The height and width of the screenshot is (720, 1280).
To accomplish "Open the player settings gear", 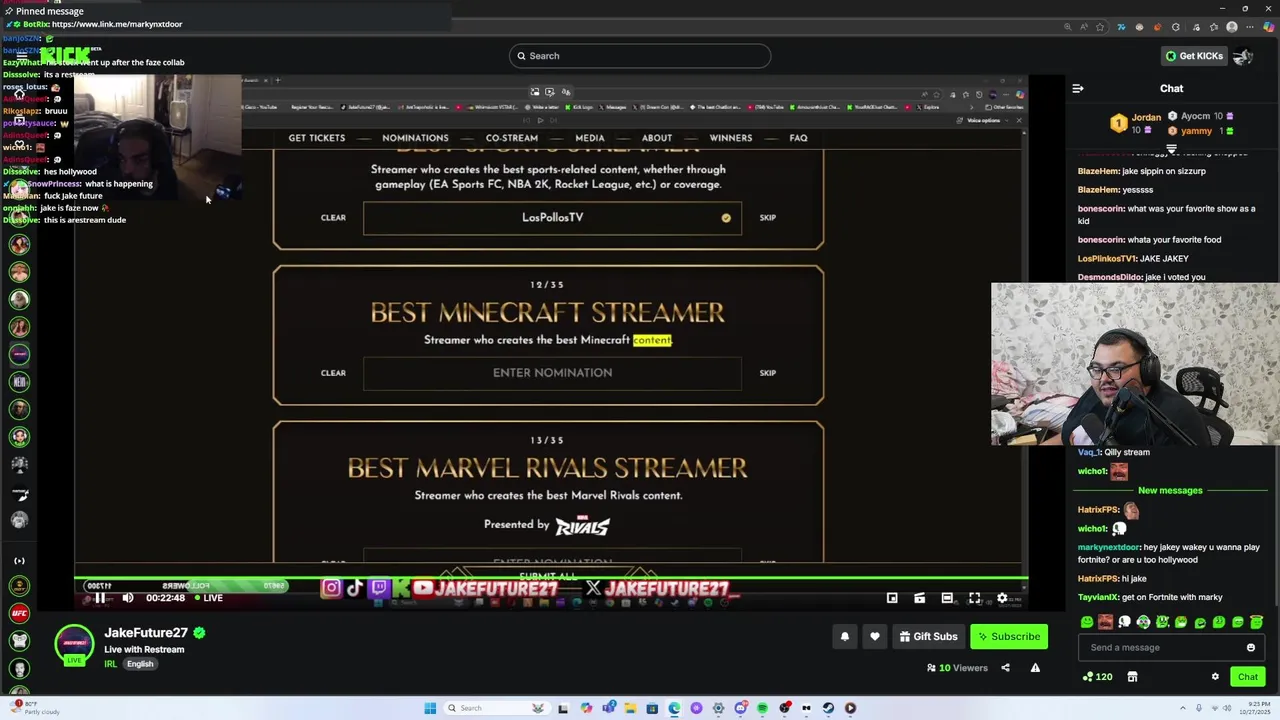I will (1002, 598).
